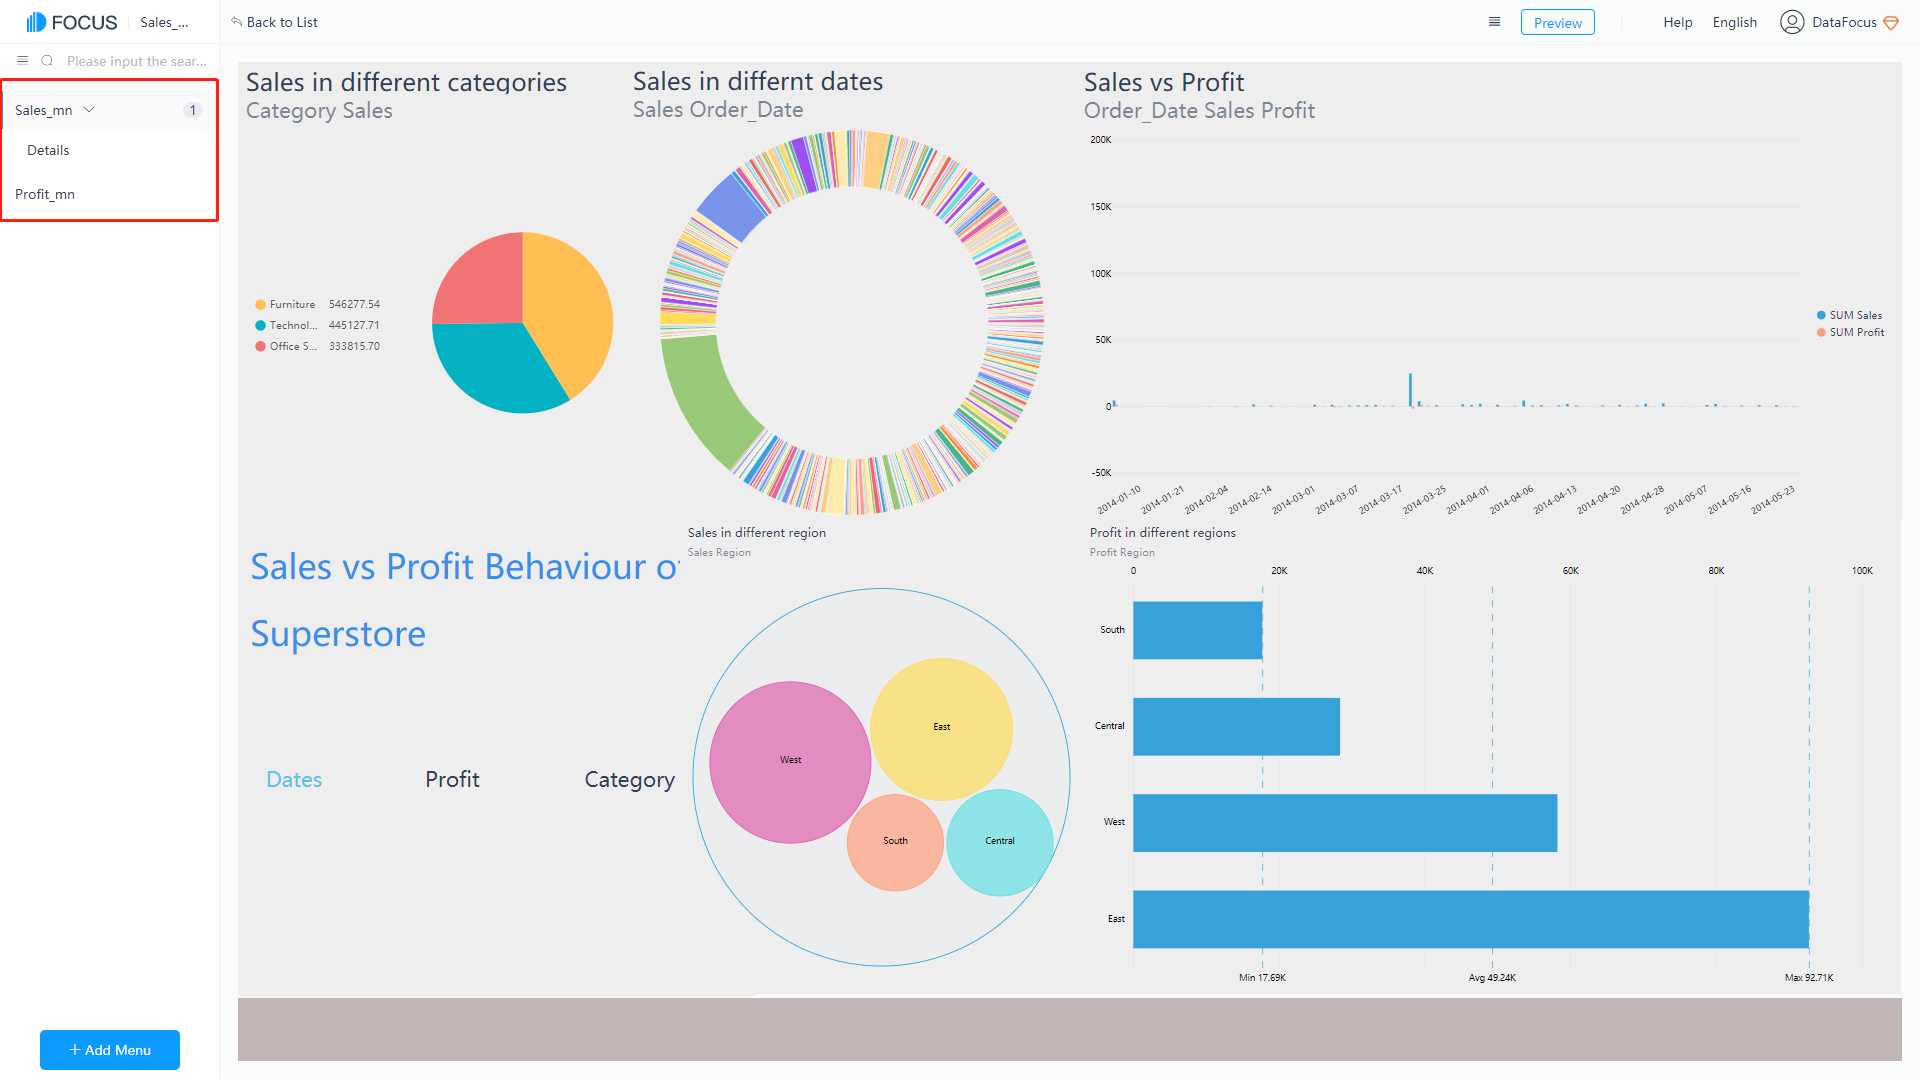Click the Min 17.69K label
Image resolution: width=1920 pixels, height=1079 pixels.
click(x=1262, y=978)
